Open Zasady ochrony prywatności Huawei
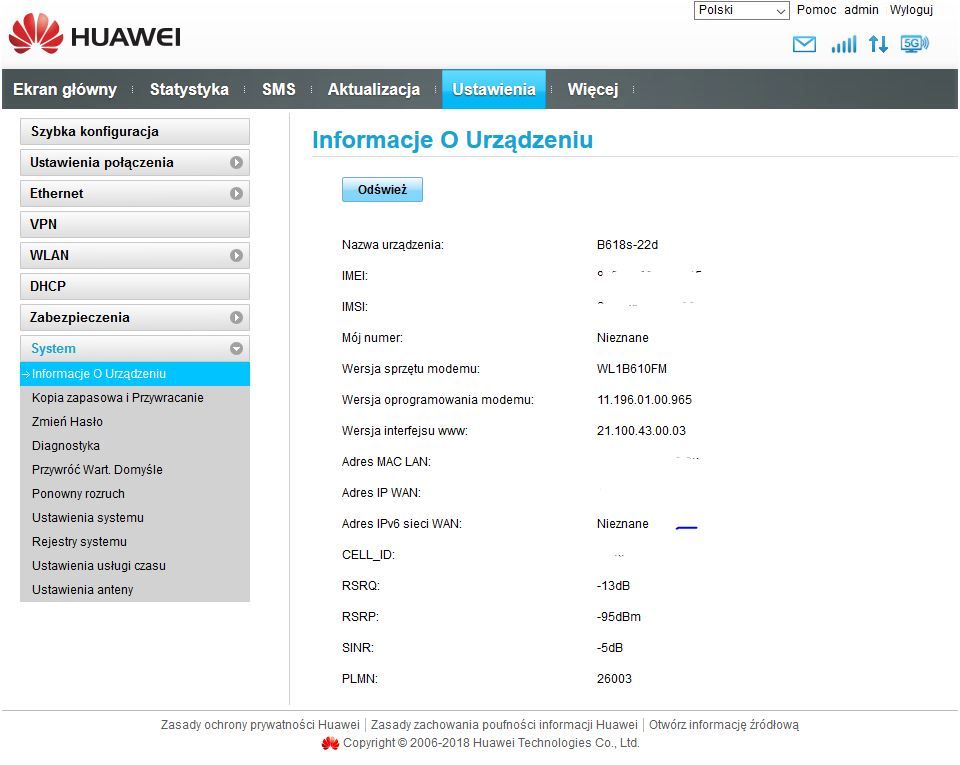 [x=261, y=724]
